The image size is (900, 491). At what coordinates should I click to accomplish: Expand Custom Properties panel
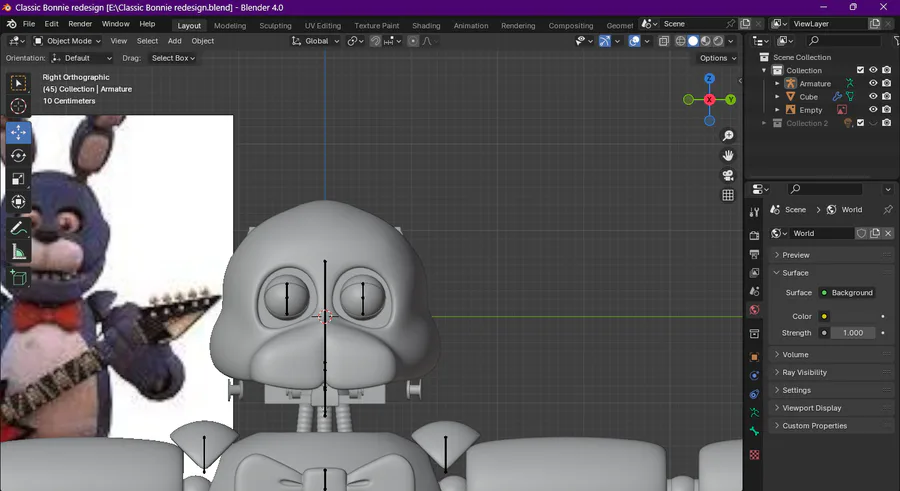(x=832, y=426)
